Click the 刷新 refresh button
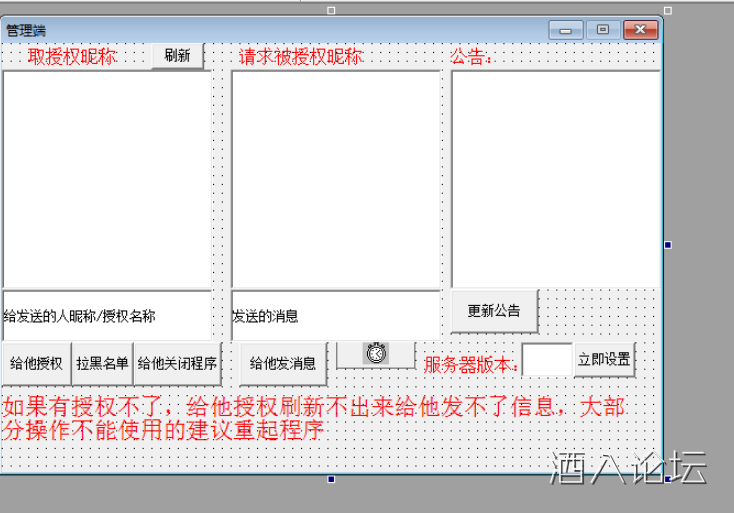Viewport: 734px width, 513px height. click(x=177, y=56)
